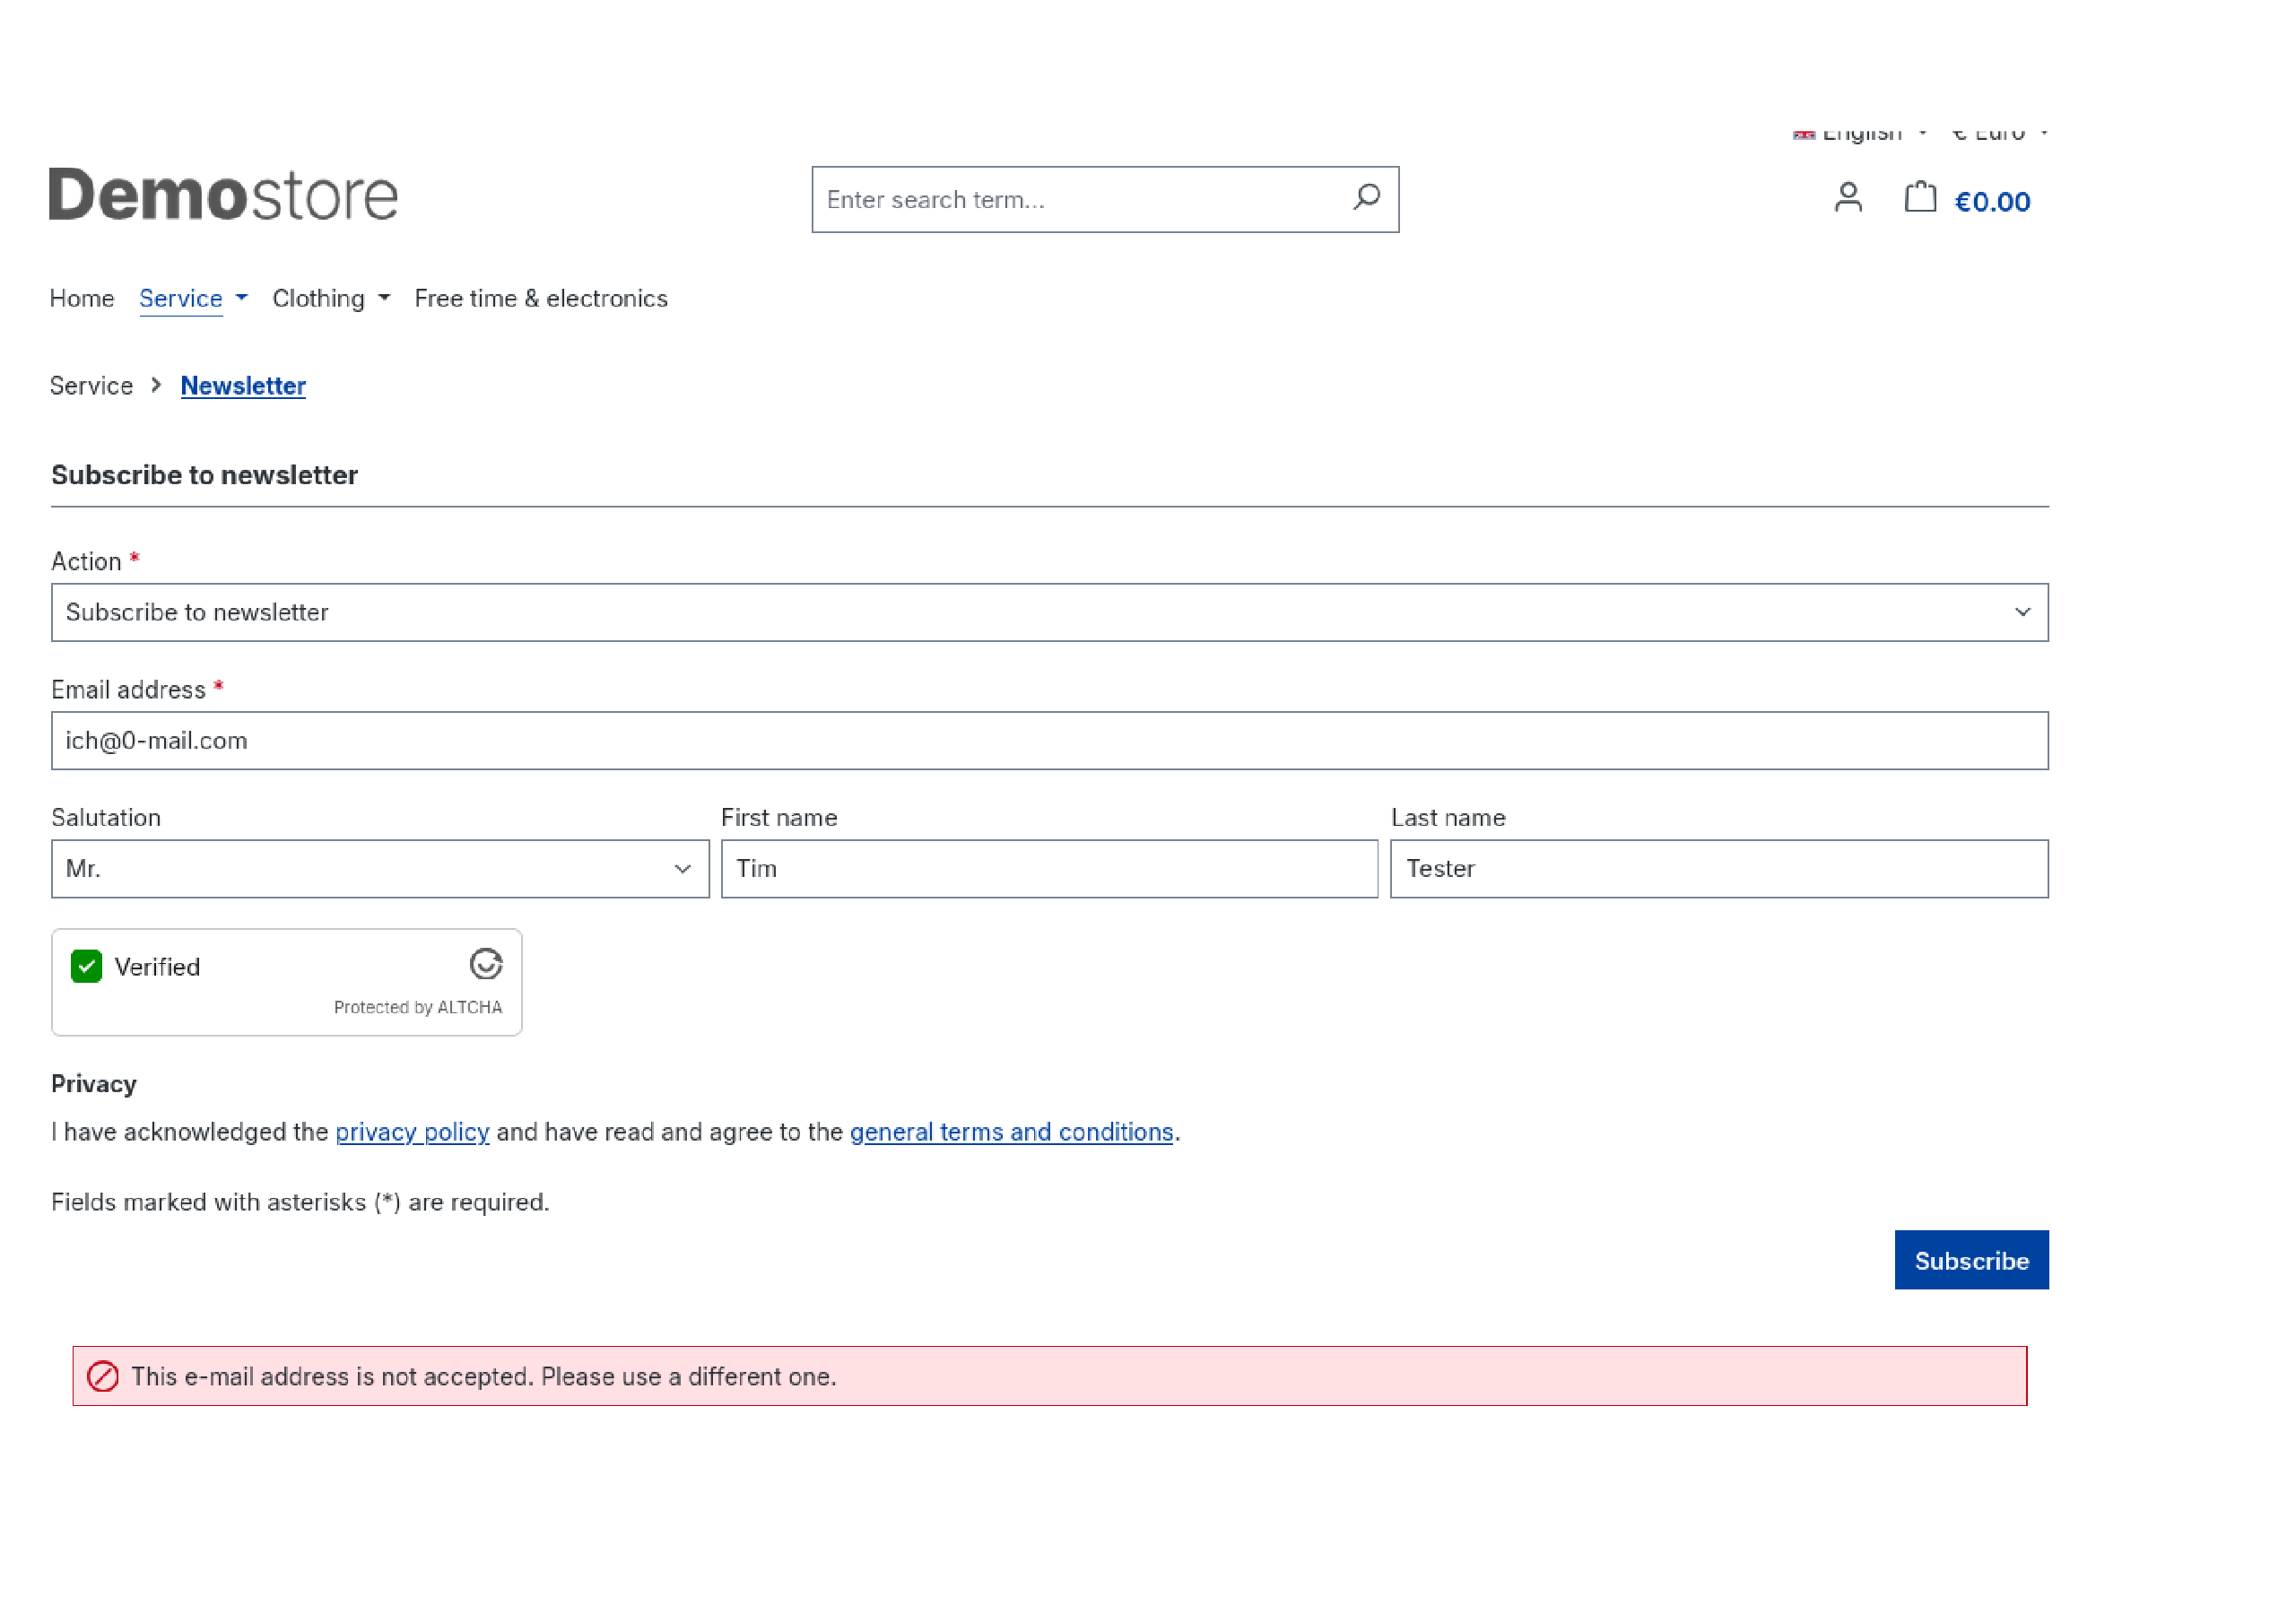Click the Demostore logo
Screen dimensions: 2296x1623
(223, 194)
